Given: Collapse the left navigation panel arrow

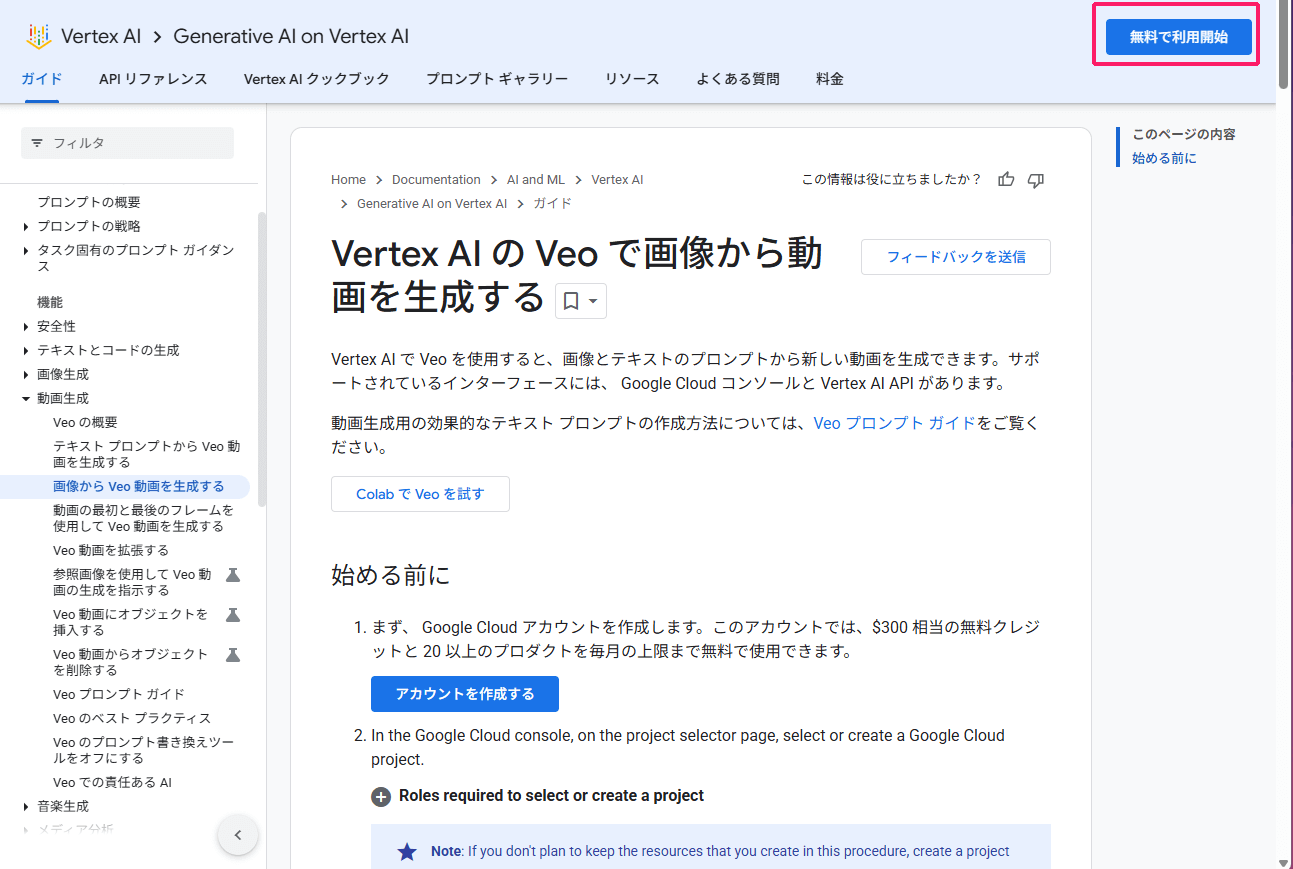Looking at the screenshot, I should (238, 835).
